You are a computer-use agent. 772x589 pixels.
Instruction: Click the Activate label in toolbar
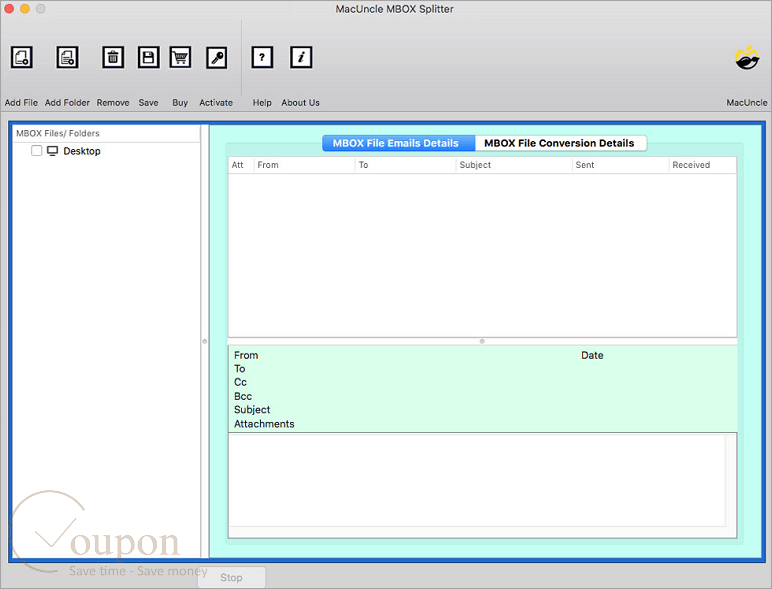[216, 102]
